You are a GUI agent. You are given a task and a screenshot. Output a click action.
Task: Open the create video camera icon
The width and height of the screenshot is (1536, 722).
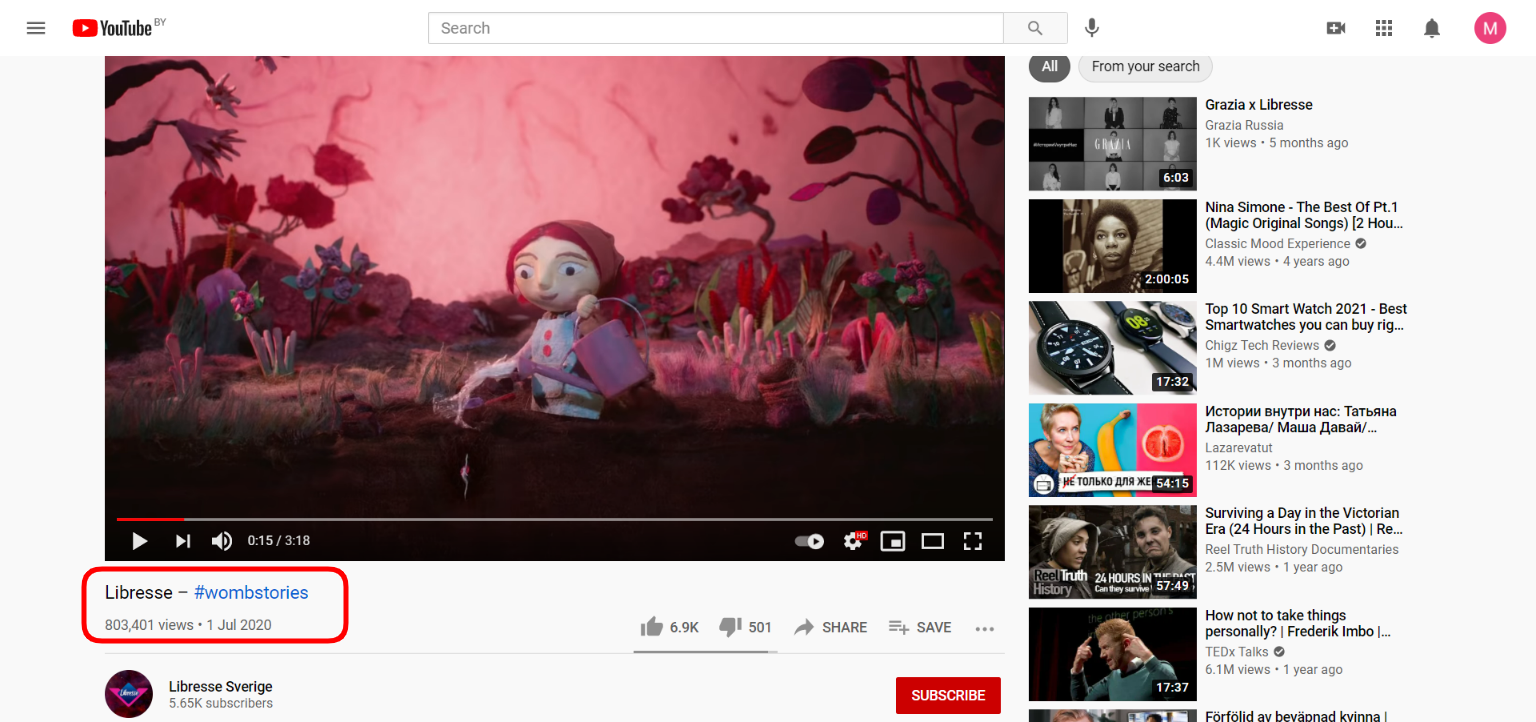1336,28
